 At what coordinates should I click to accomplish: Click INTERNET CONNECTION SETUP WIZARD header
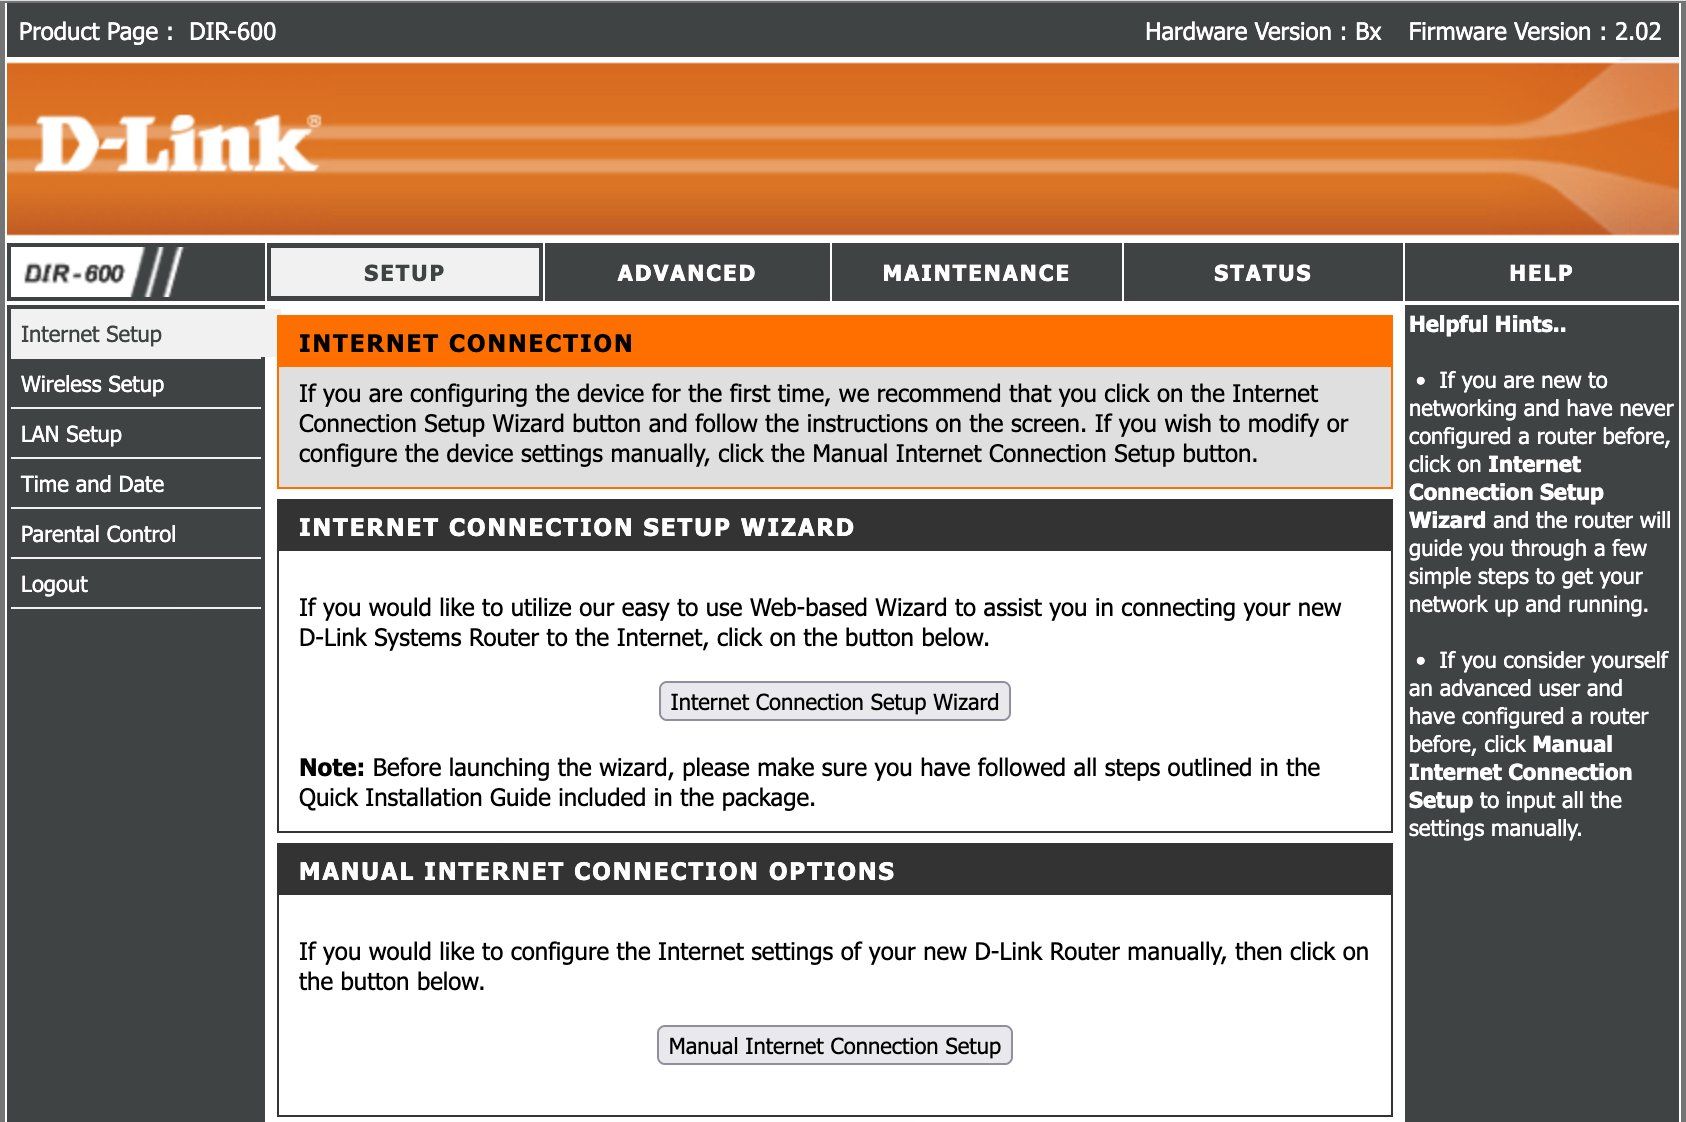(835, 527)
